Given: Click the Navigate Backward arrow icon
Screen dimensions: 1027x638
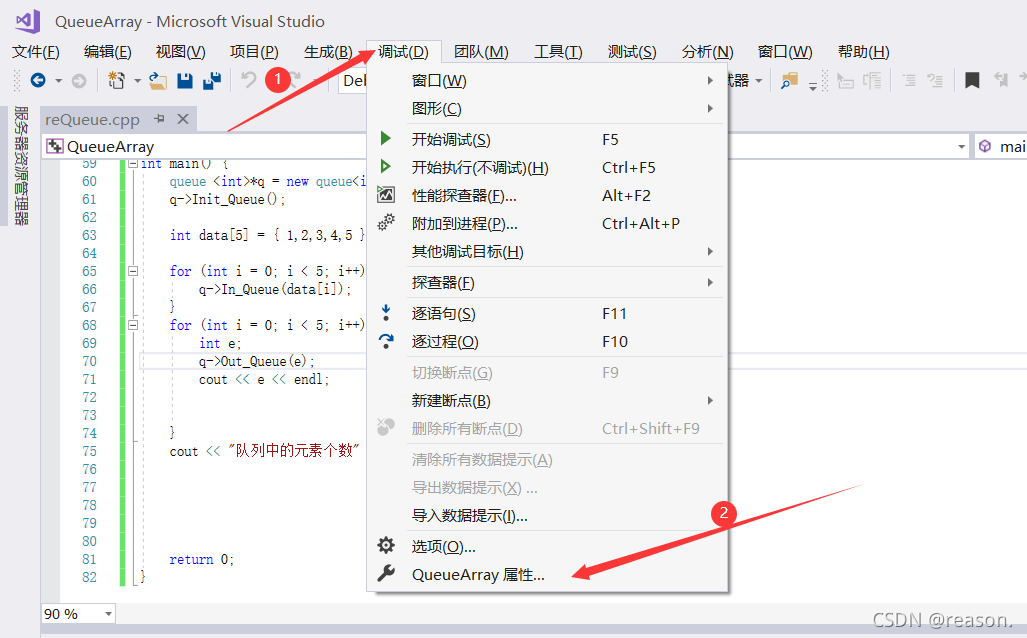Looking at the screenshot, I should click(x=37, y=80).
